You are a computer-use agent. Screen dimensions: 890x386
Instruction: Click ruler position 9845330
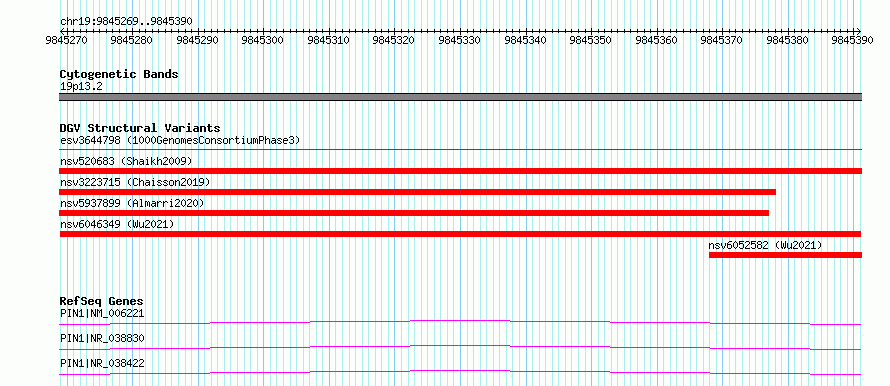click(460, 40)
